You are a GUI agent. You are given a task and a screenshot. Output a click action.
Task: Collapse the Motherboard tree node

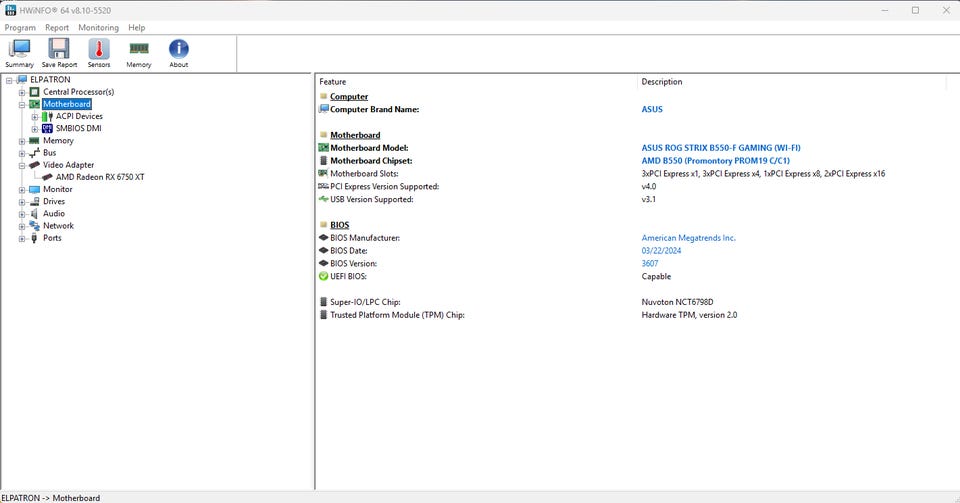tap(22, 104)
